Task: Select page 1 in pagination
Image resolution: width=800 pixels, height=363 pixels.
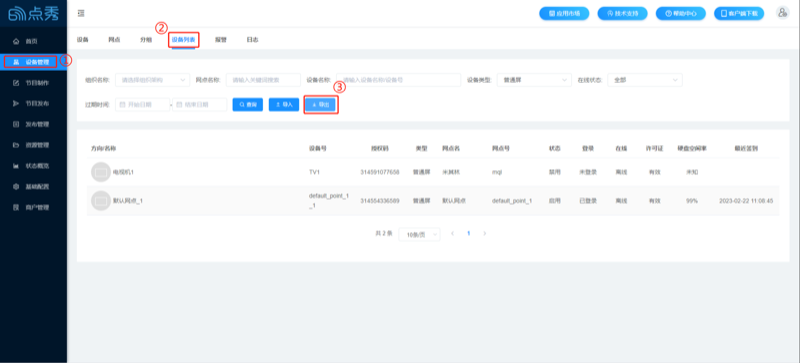Action: tap(468, 233)
